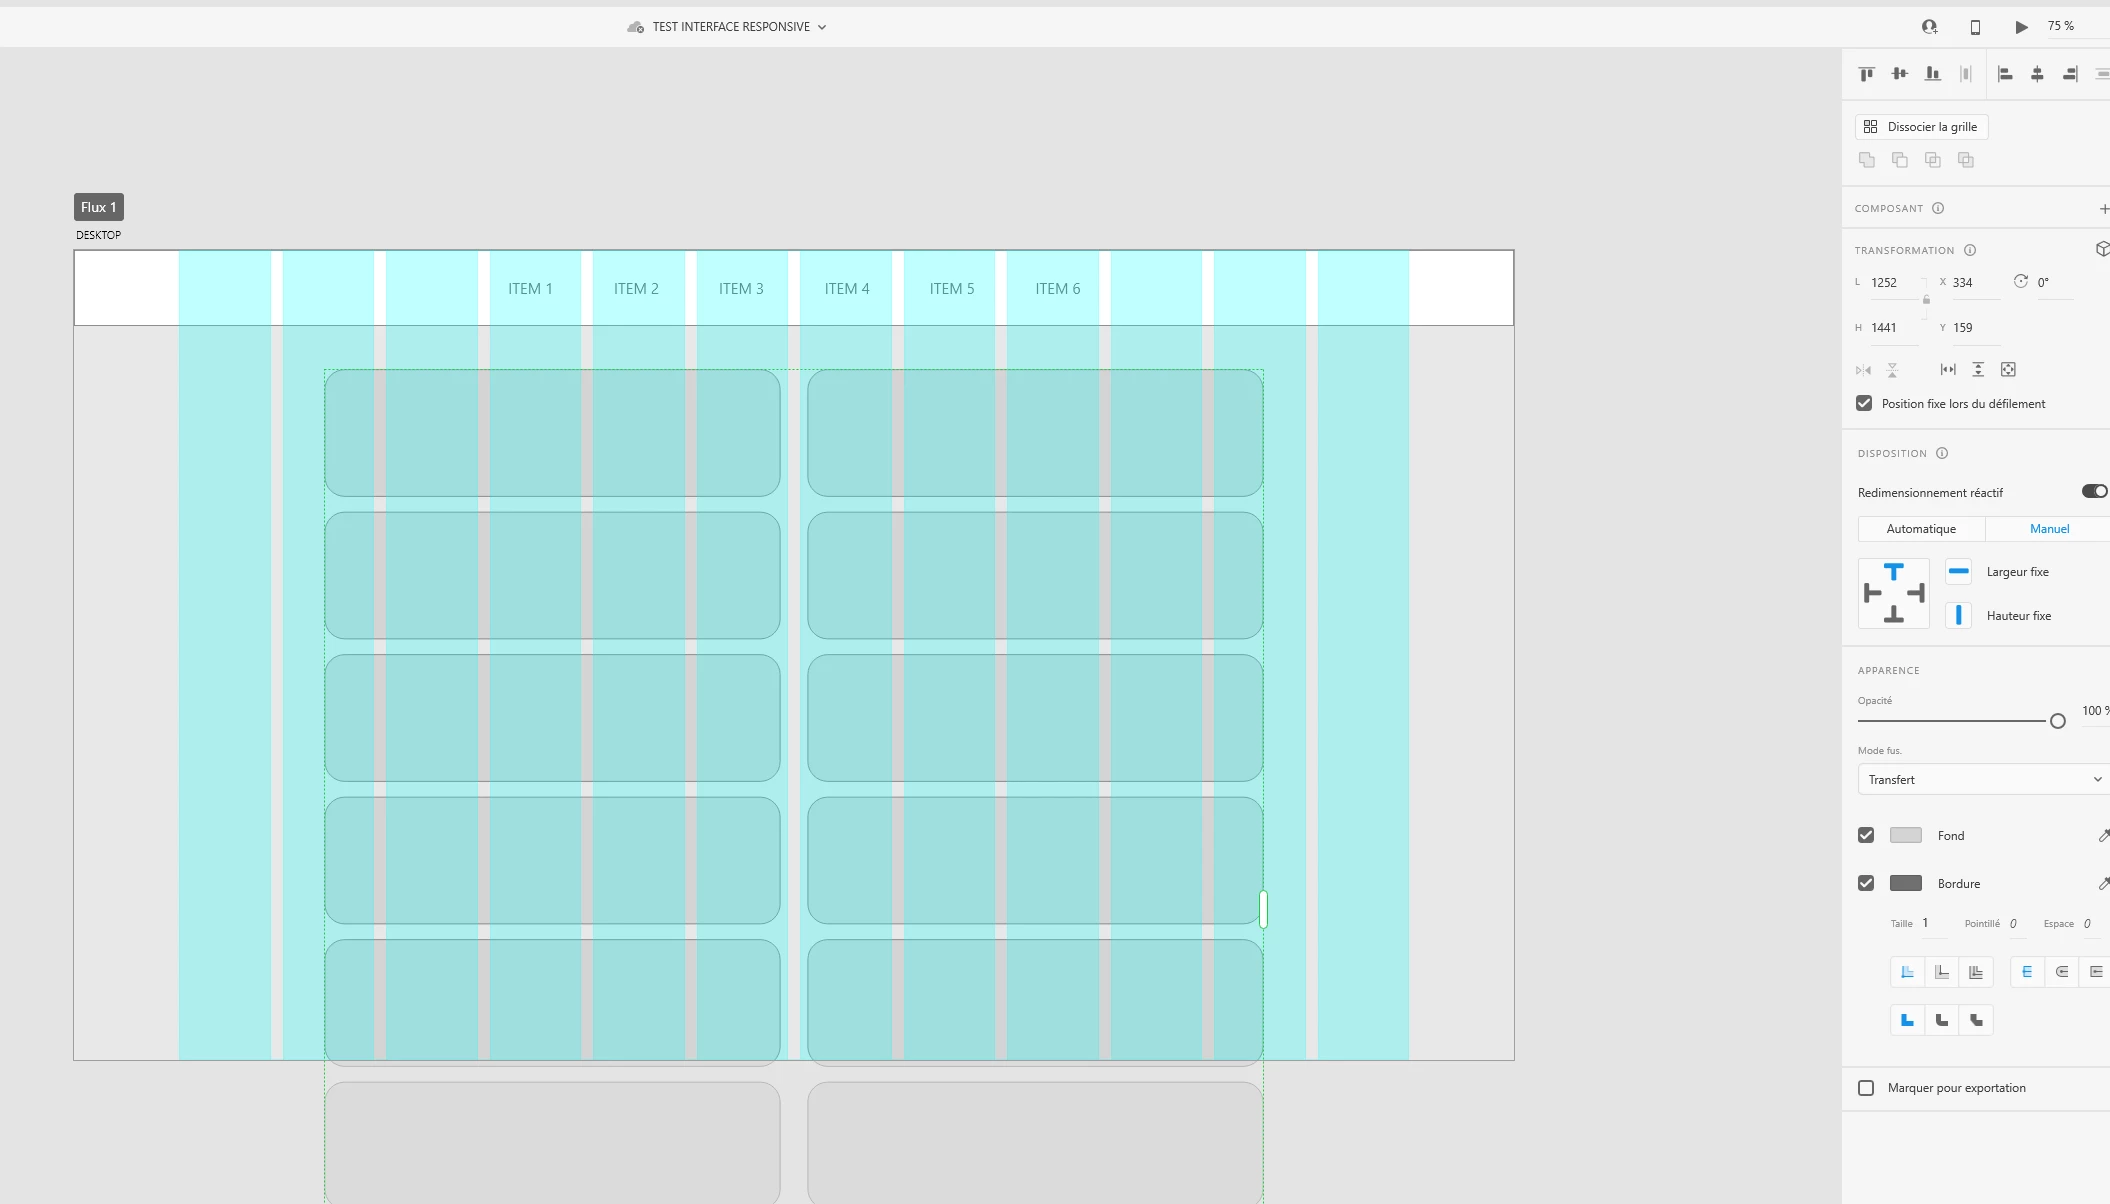Click the align top edges icon
This screenshot has height=1204, width=2110.
pyautogui.click(x=1866, y=74)
